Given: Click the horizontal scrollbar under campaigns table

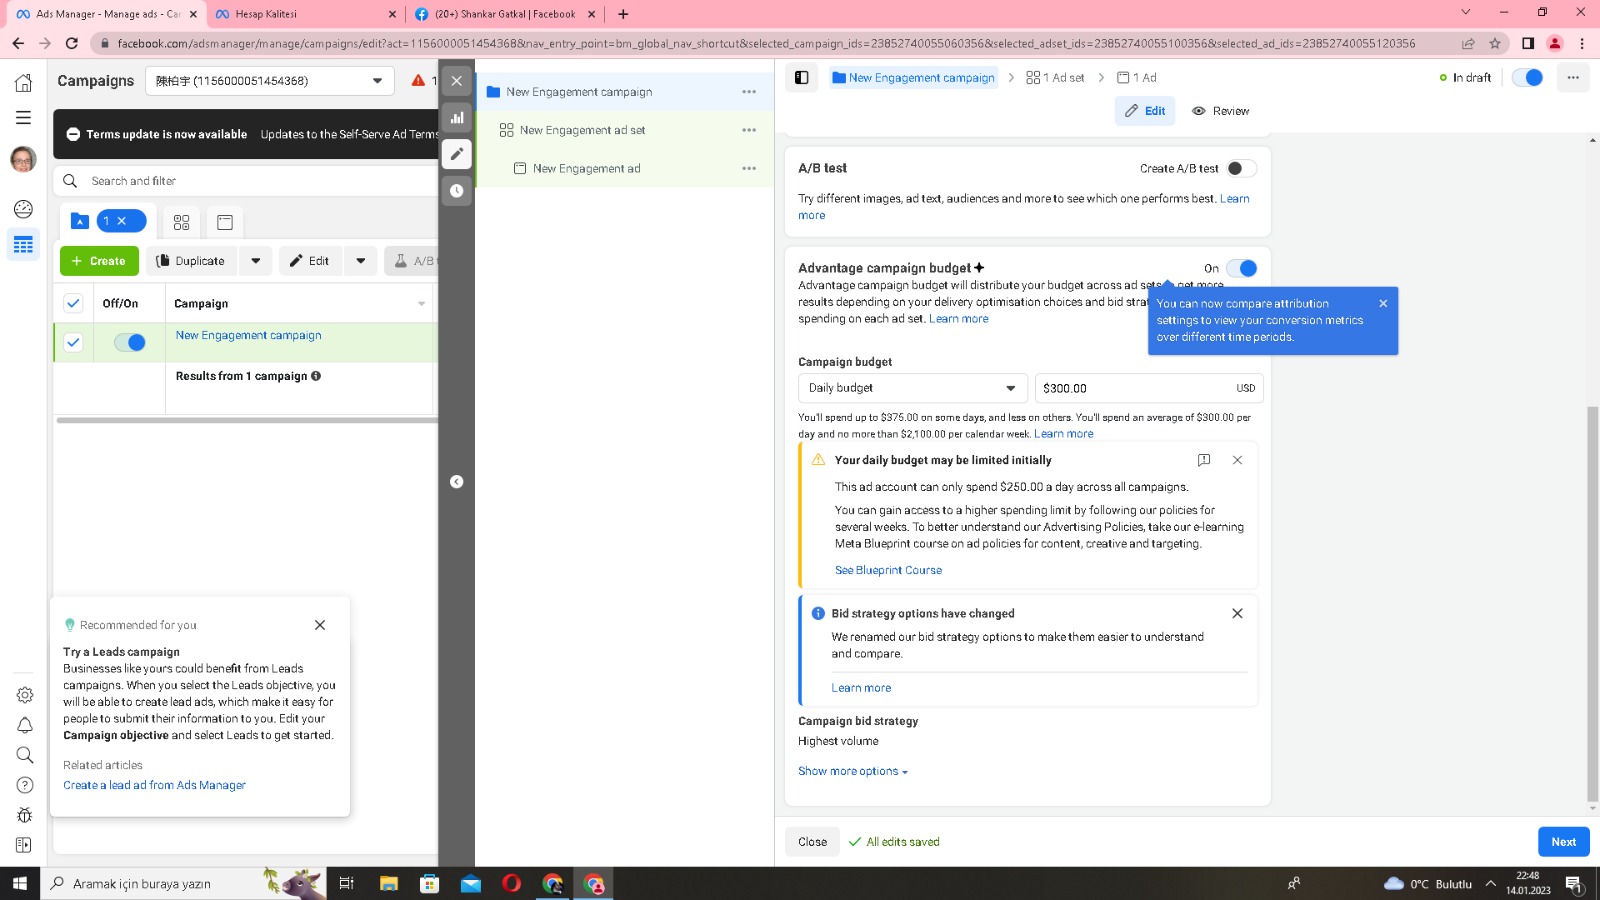Looking at the screenshot, I should (247, 421).
